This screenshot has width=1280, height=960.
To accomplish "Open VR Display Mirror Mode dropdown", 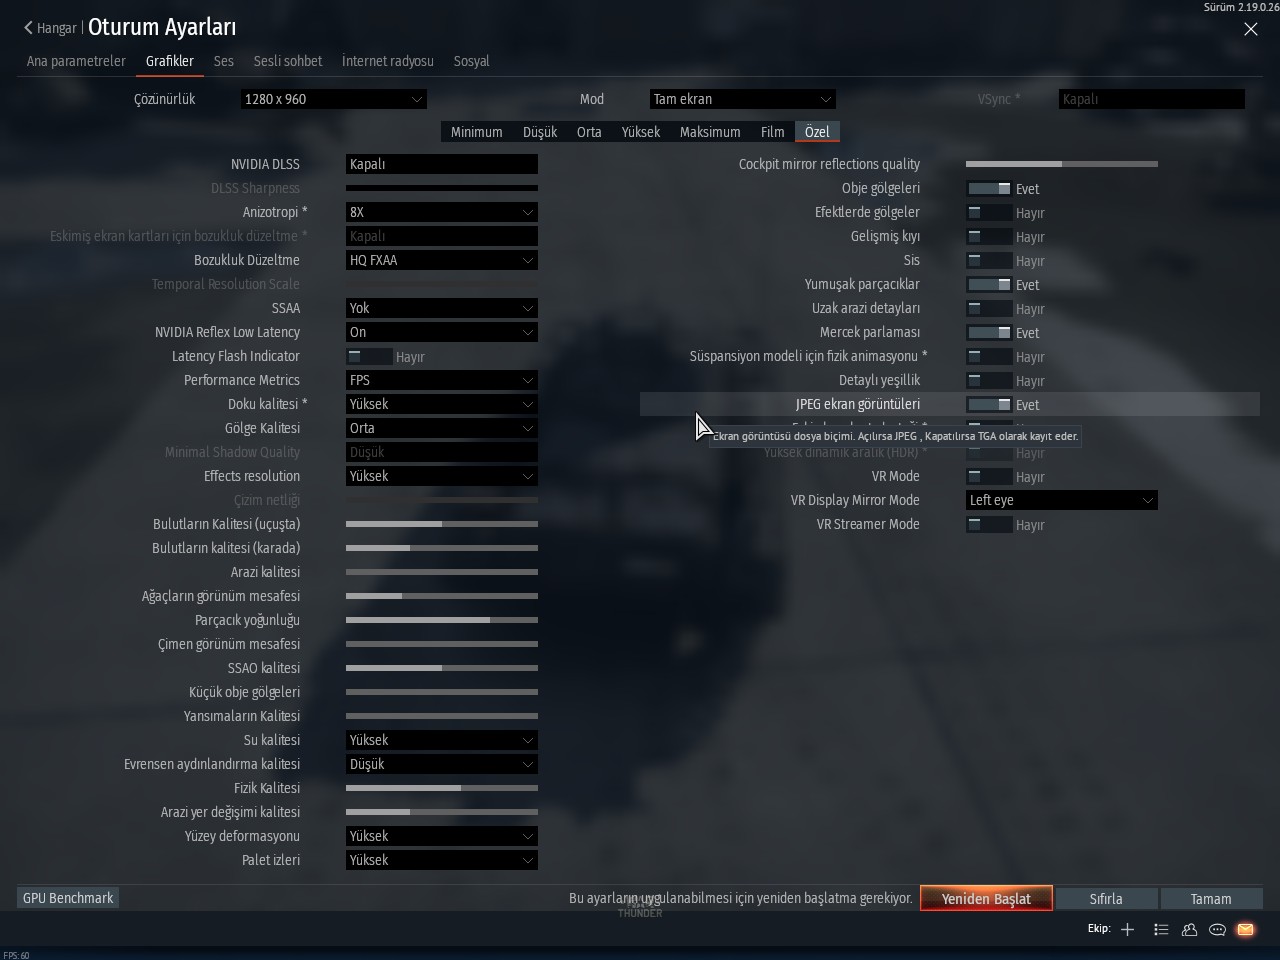I will (1061, 500).
